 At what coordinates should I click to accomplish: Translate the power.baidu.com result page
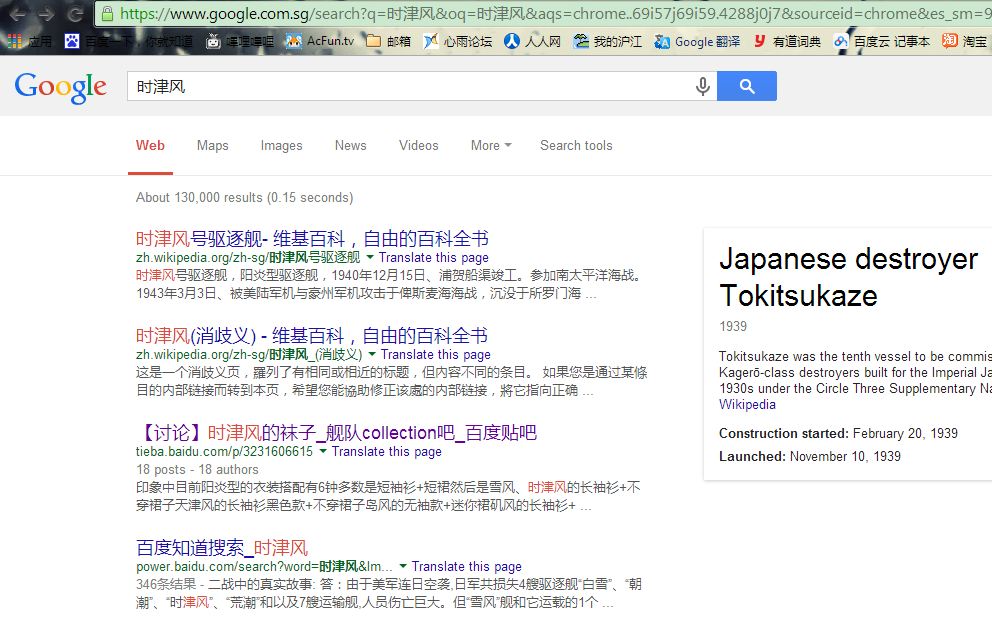tap(466, 566)
